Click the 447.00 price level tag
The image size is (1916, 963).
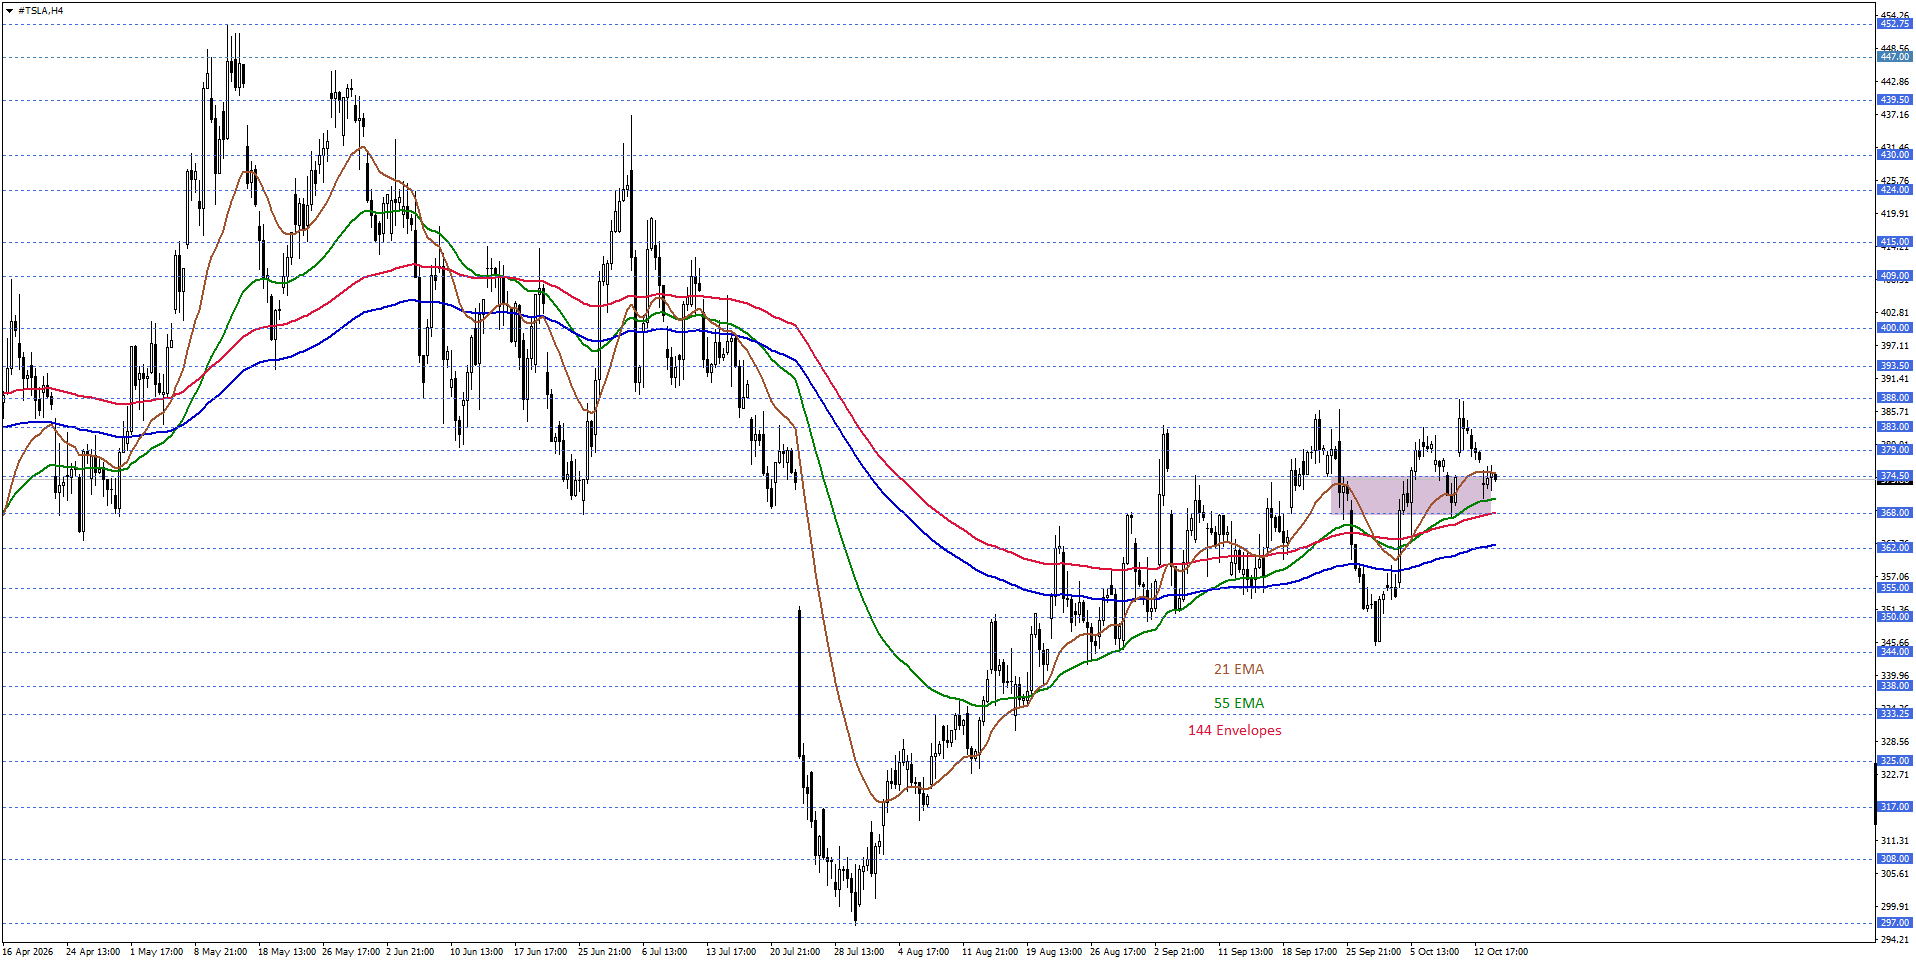tap(1894, 57)
